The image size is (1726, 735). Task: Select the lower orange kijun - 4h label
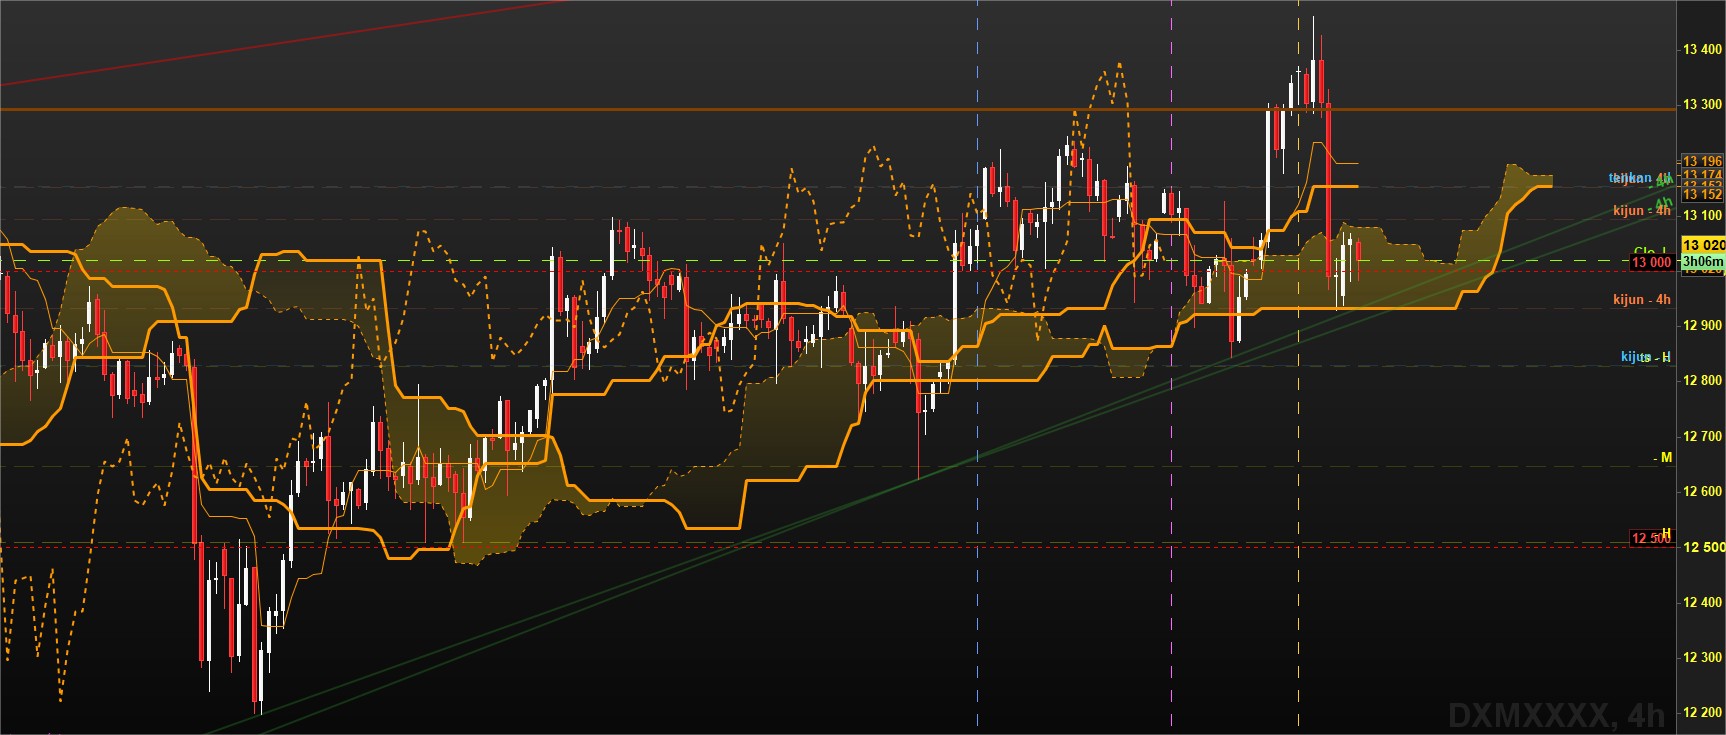click(1641, 299)
